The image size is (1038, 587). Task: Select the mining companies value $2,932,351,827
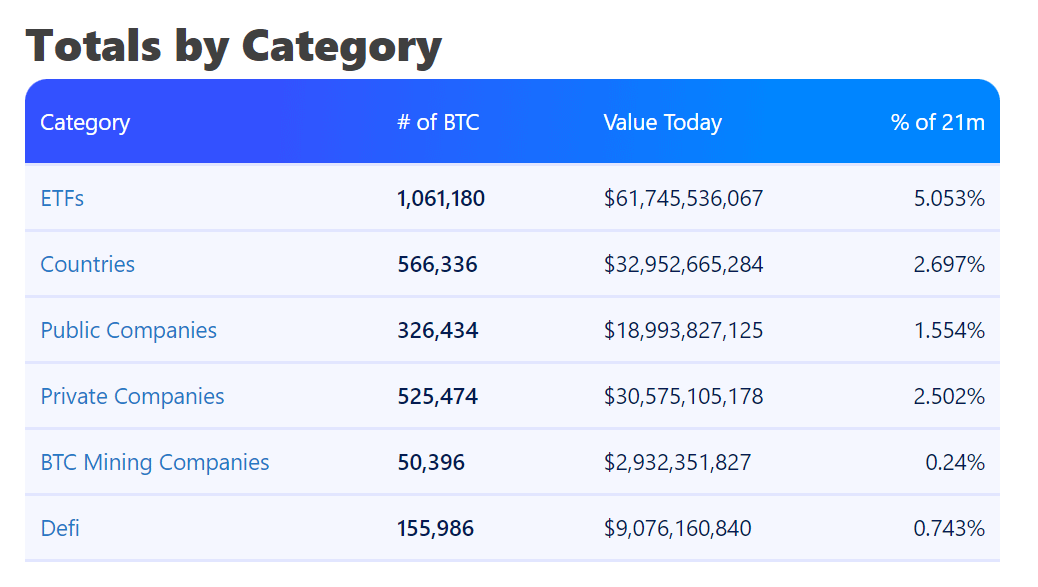(x=677, y=462)
